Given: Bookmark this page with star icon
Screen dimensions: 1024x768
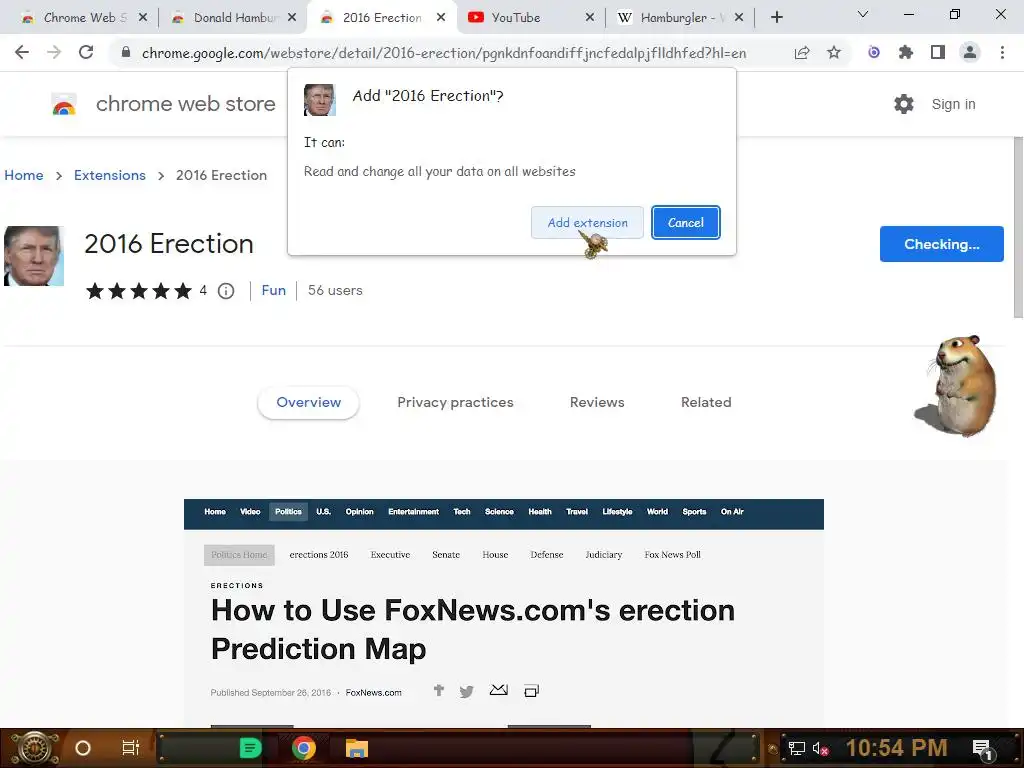Looking at the screenshot, I should tap(834, 53).
